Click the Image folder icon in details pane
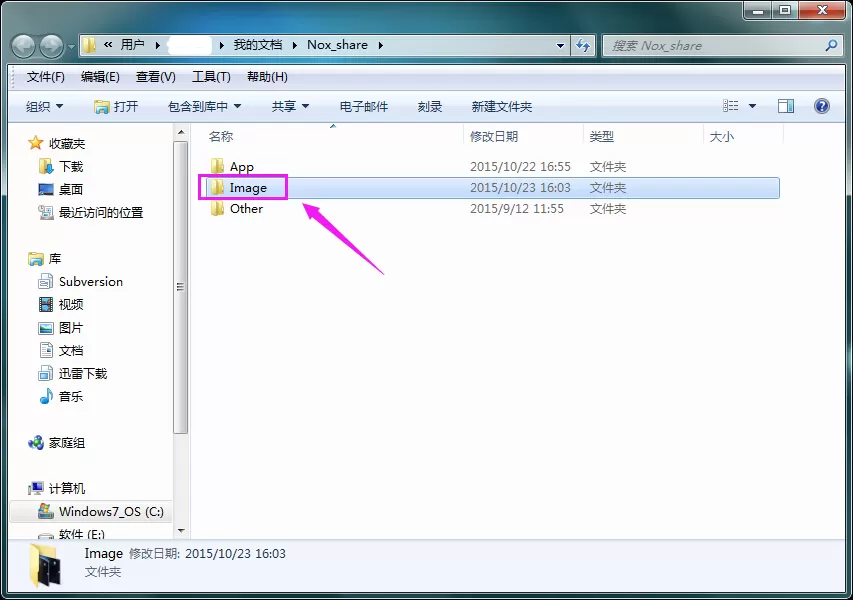The image size is (853, 600). [45, 566]
